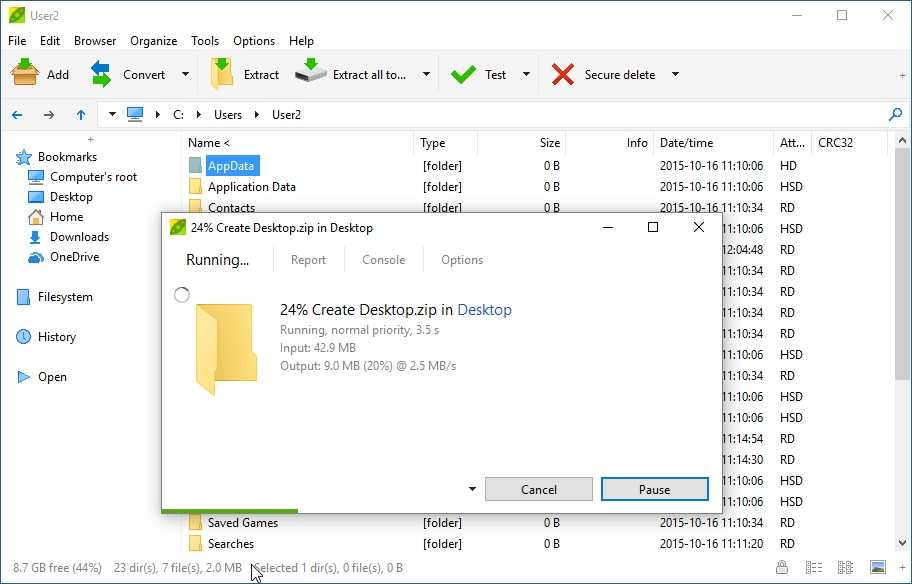Click the search magnifier in address bar
The height and width of the screenshot is (584, 912).
point(895,115)
